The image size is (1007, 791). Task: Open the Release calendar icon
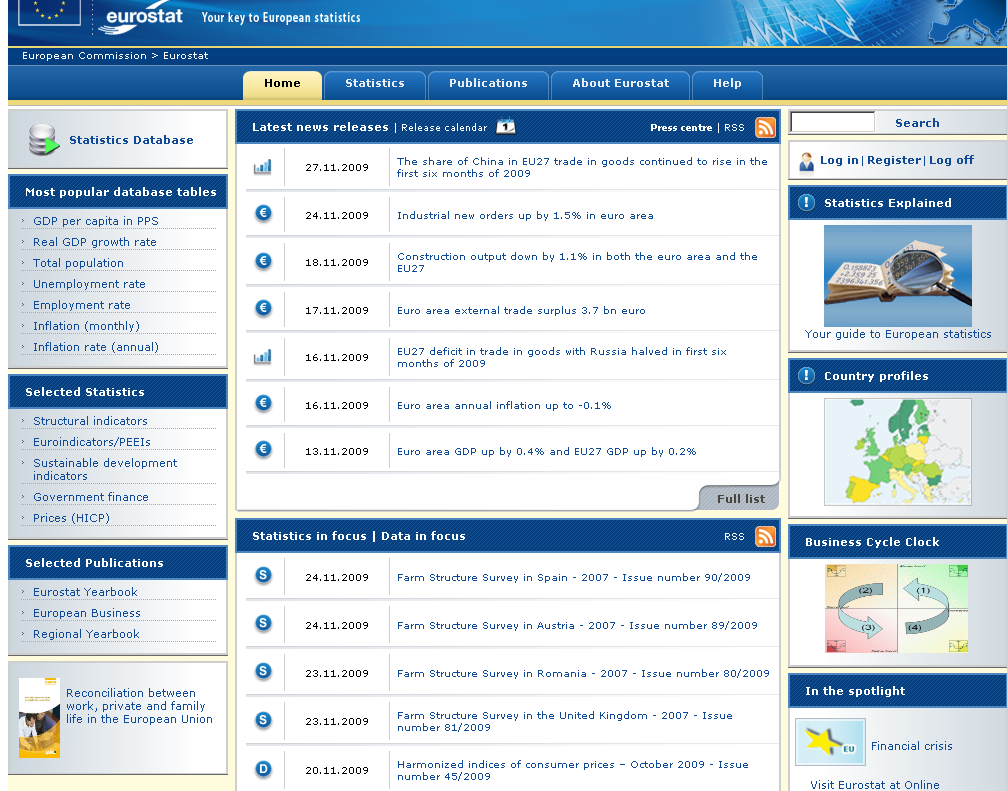[x=506, y=126]
